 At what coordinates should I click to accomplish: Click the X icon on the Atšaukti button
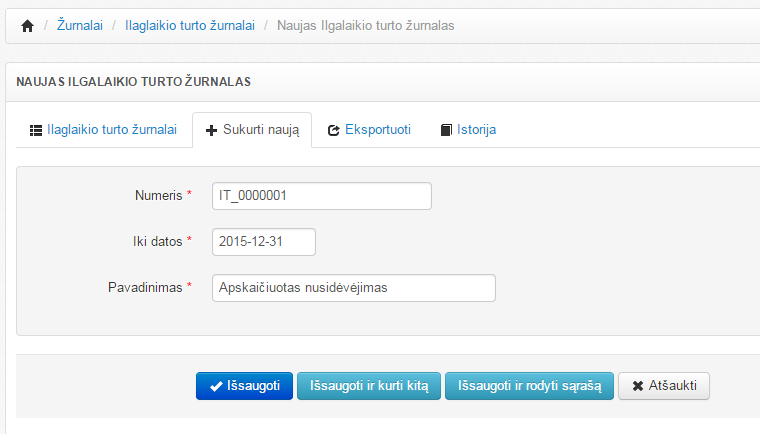pyautogui.click(x=638, y=386)
